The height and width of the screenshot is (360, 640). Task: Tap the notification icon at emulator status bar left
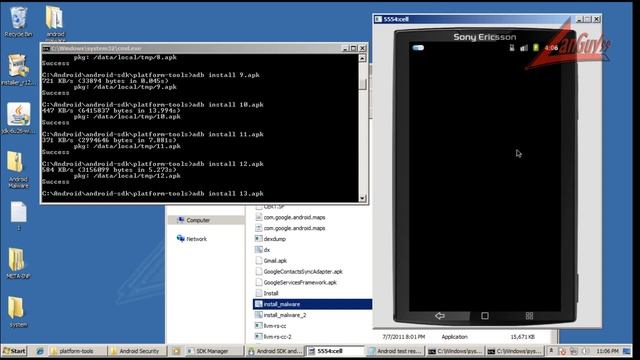tap(418, 48)
